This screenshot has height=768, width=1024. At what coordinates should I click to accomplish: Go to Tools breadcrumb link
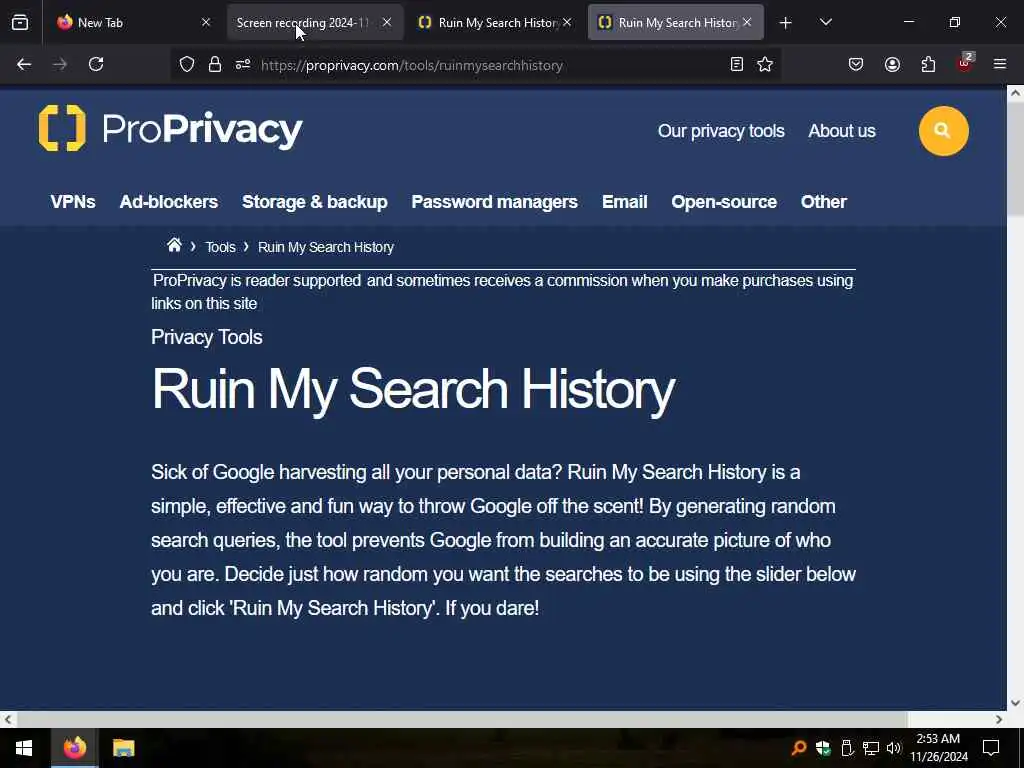coord(220,247)
